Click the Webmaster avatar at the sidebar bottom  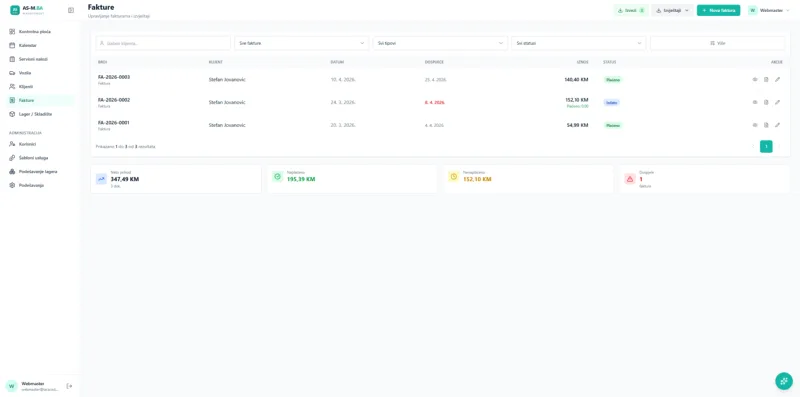coord(12,386)
